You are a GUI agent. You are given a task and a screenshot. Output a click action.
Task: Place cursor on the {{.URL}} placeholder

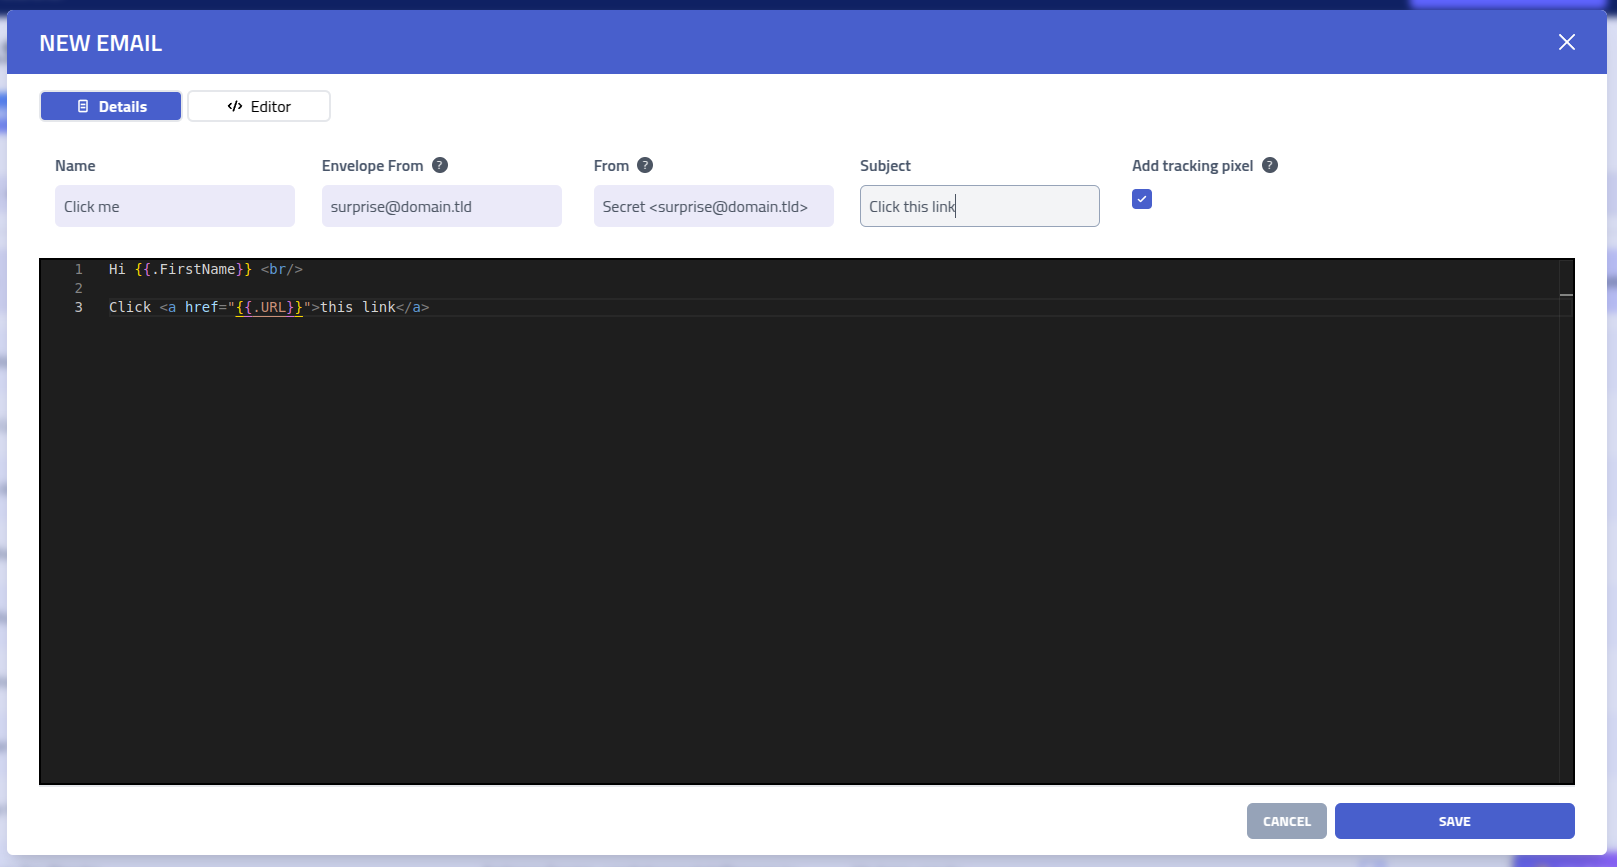tap(269, 307)
